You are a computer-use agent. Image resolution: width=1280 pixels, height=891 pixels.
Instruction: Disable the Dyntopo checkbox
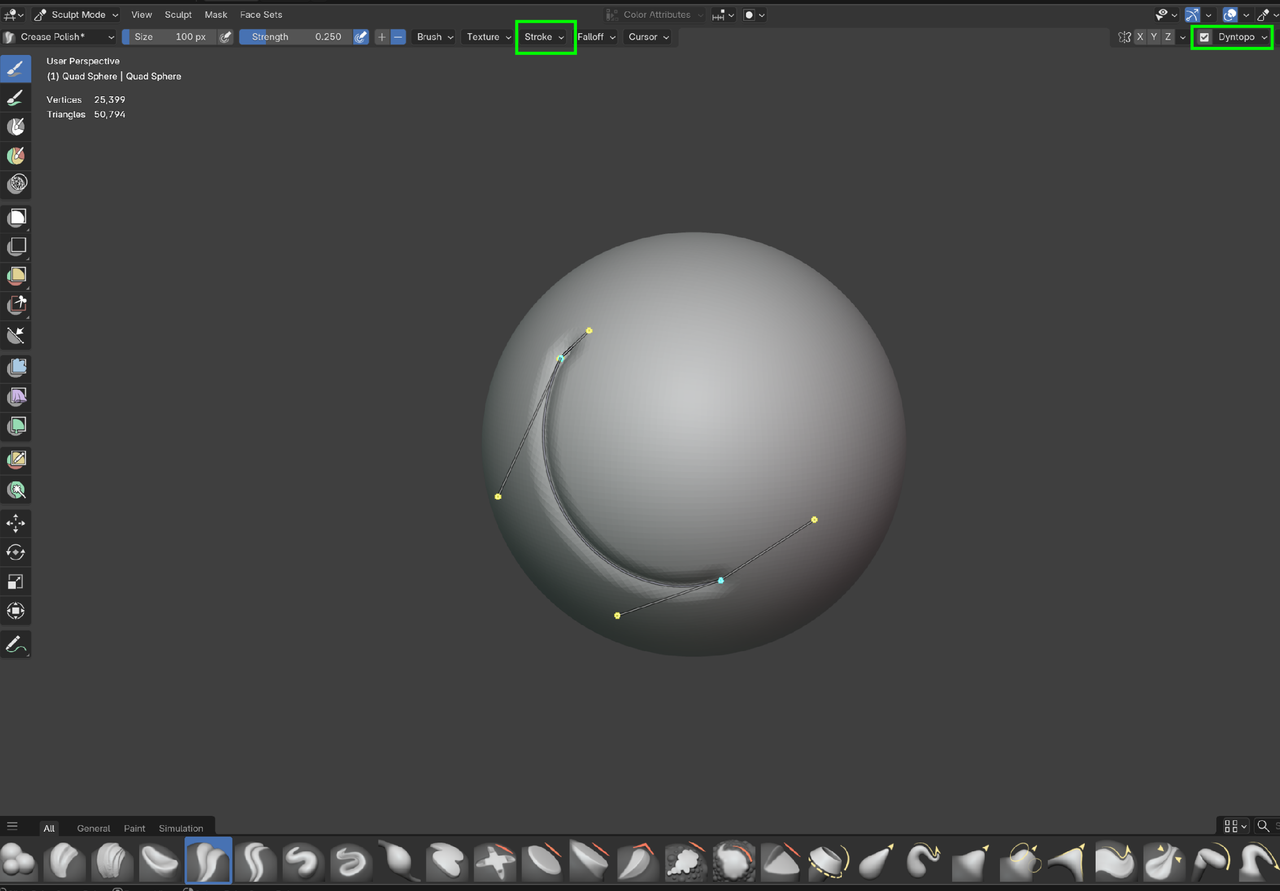pos(1205,37)
